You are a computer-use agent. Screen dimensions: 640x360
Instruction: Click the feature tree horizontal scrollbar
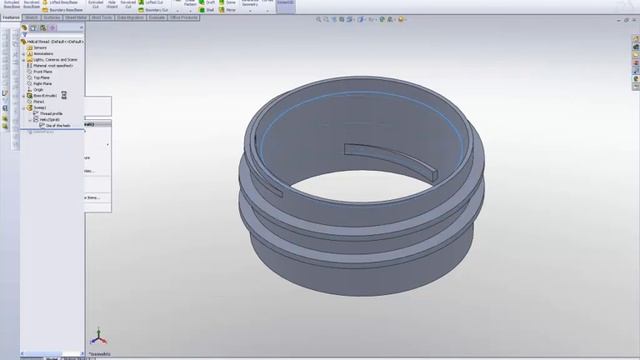52,353
